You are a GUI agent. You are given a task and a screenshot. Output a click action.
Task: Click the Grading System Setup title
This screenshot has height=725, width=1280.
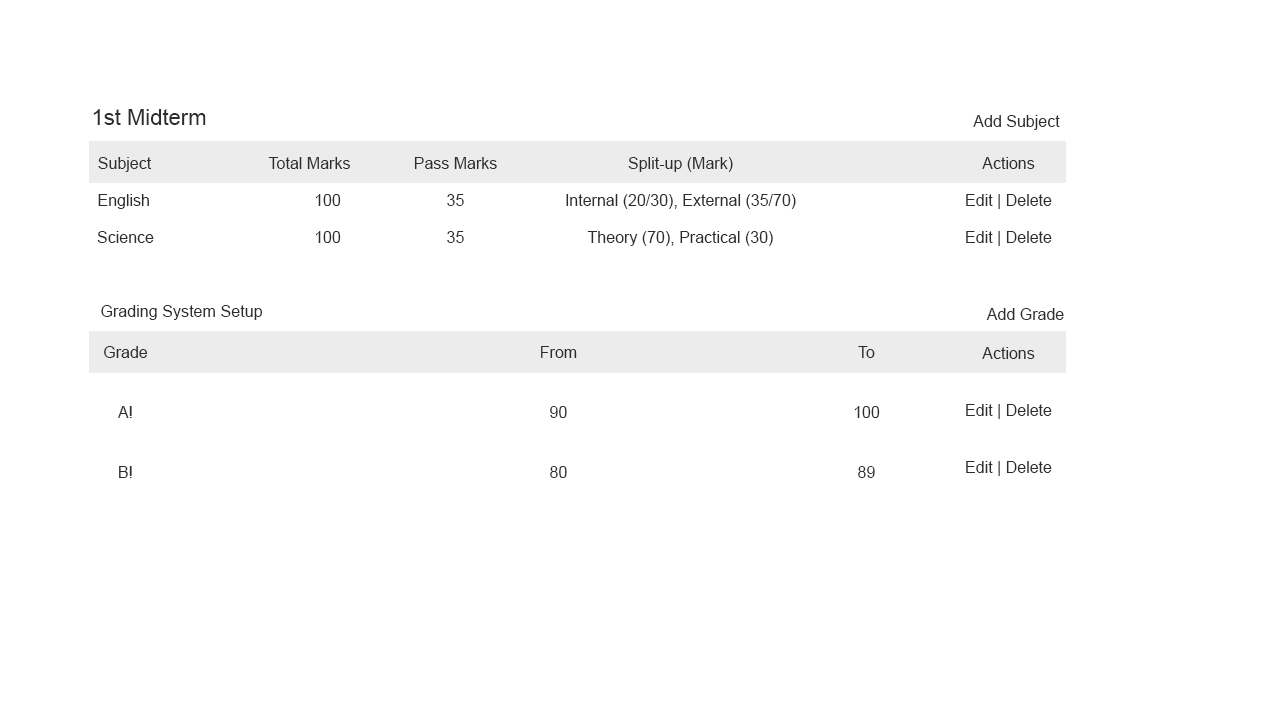tap(181, 312)
